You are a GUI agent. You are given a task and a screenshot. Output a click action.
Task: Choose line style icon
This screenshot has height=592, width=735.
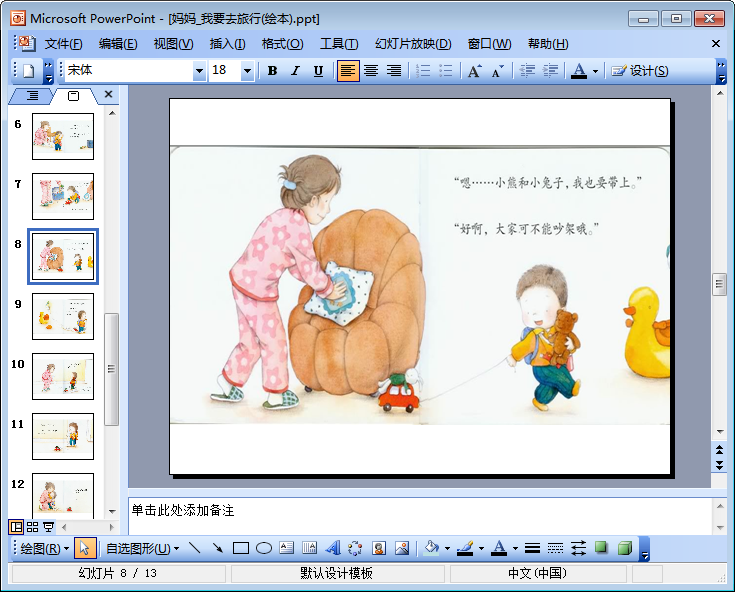532,548
